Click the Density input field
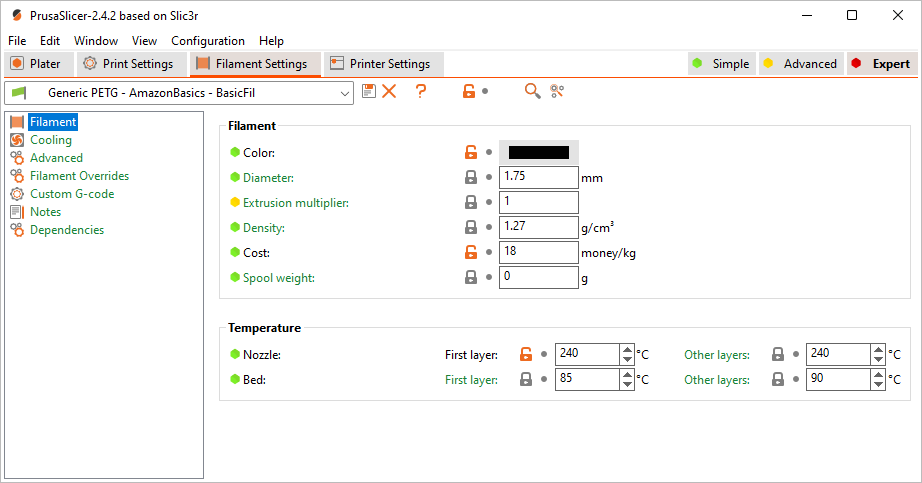 [x=539, y=227]
